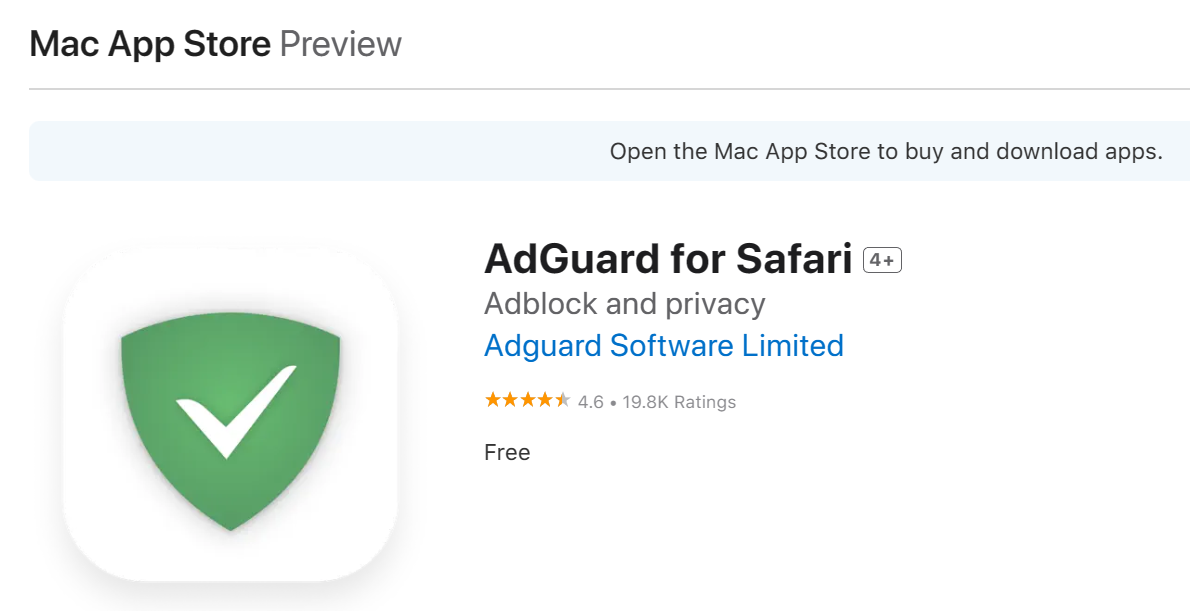Select the third orange rating star
This screenshot has height=611, width=1190.
(527, 401)
